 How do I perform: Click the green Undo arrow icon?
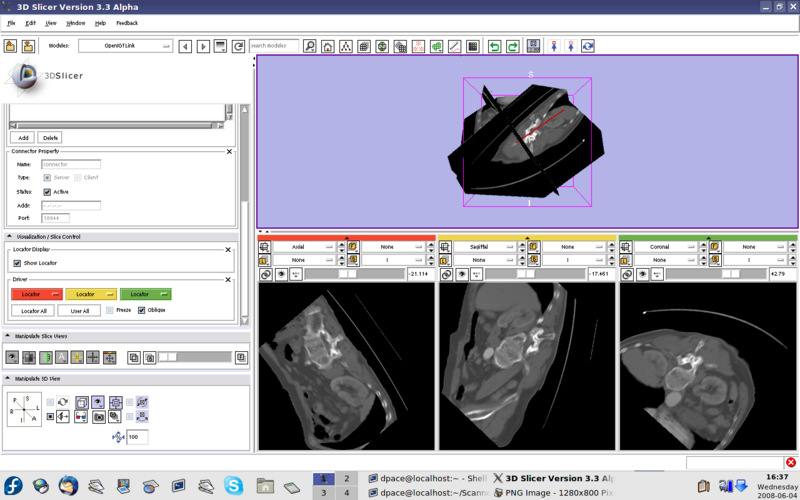point(494,46)
